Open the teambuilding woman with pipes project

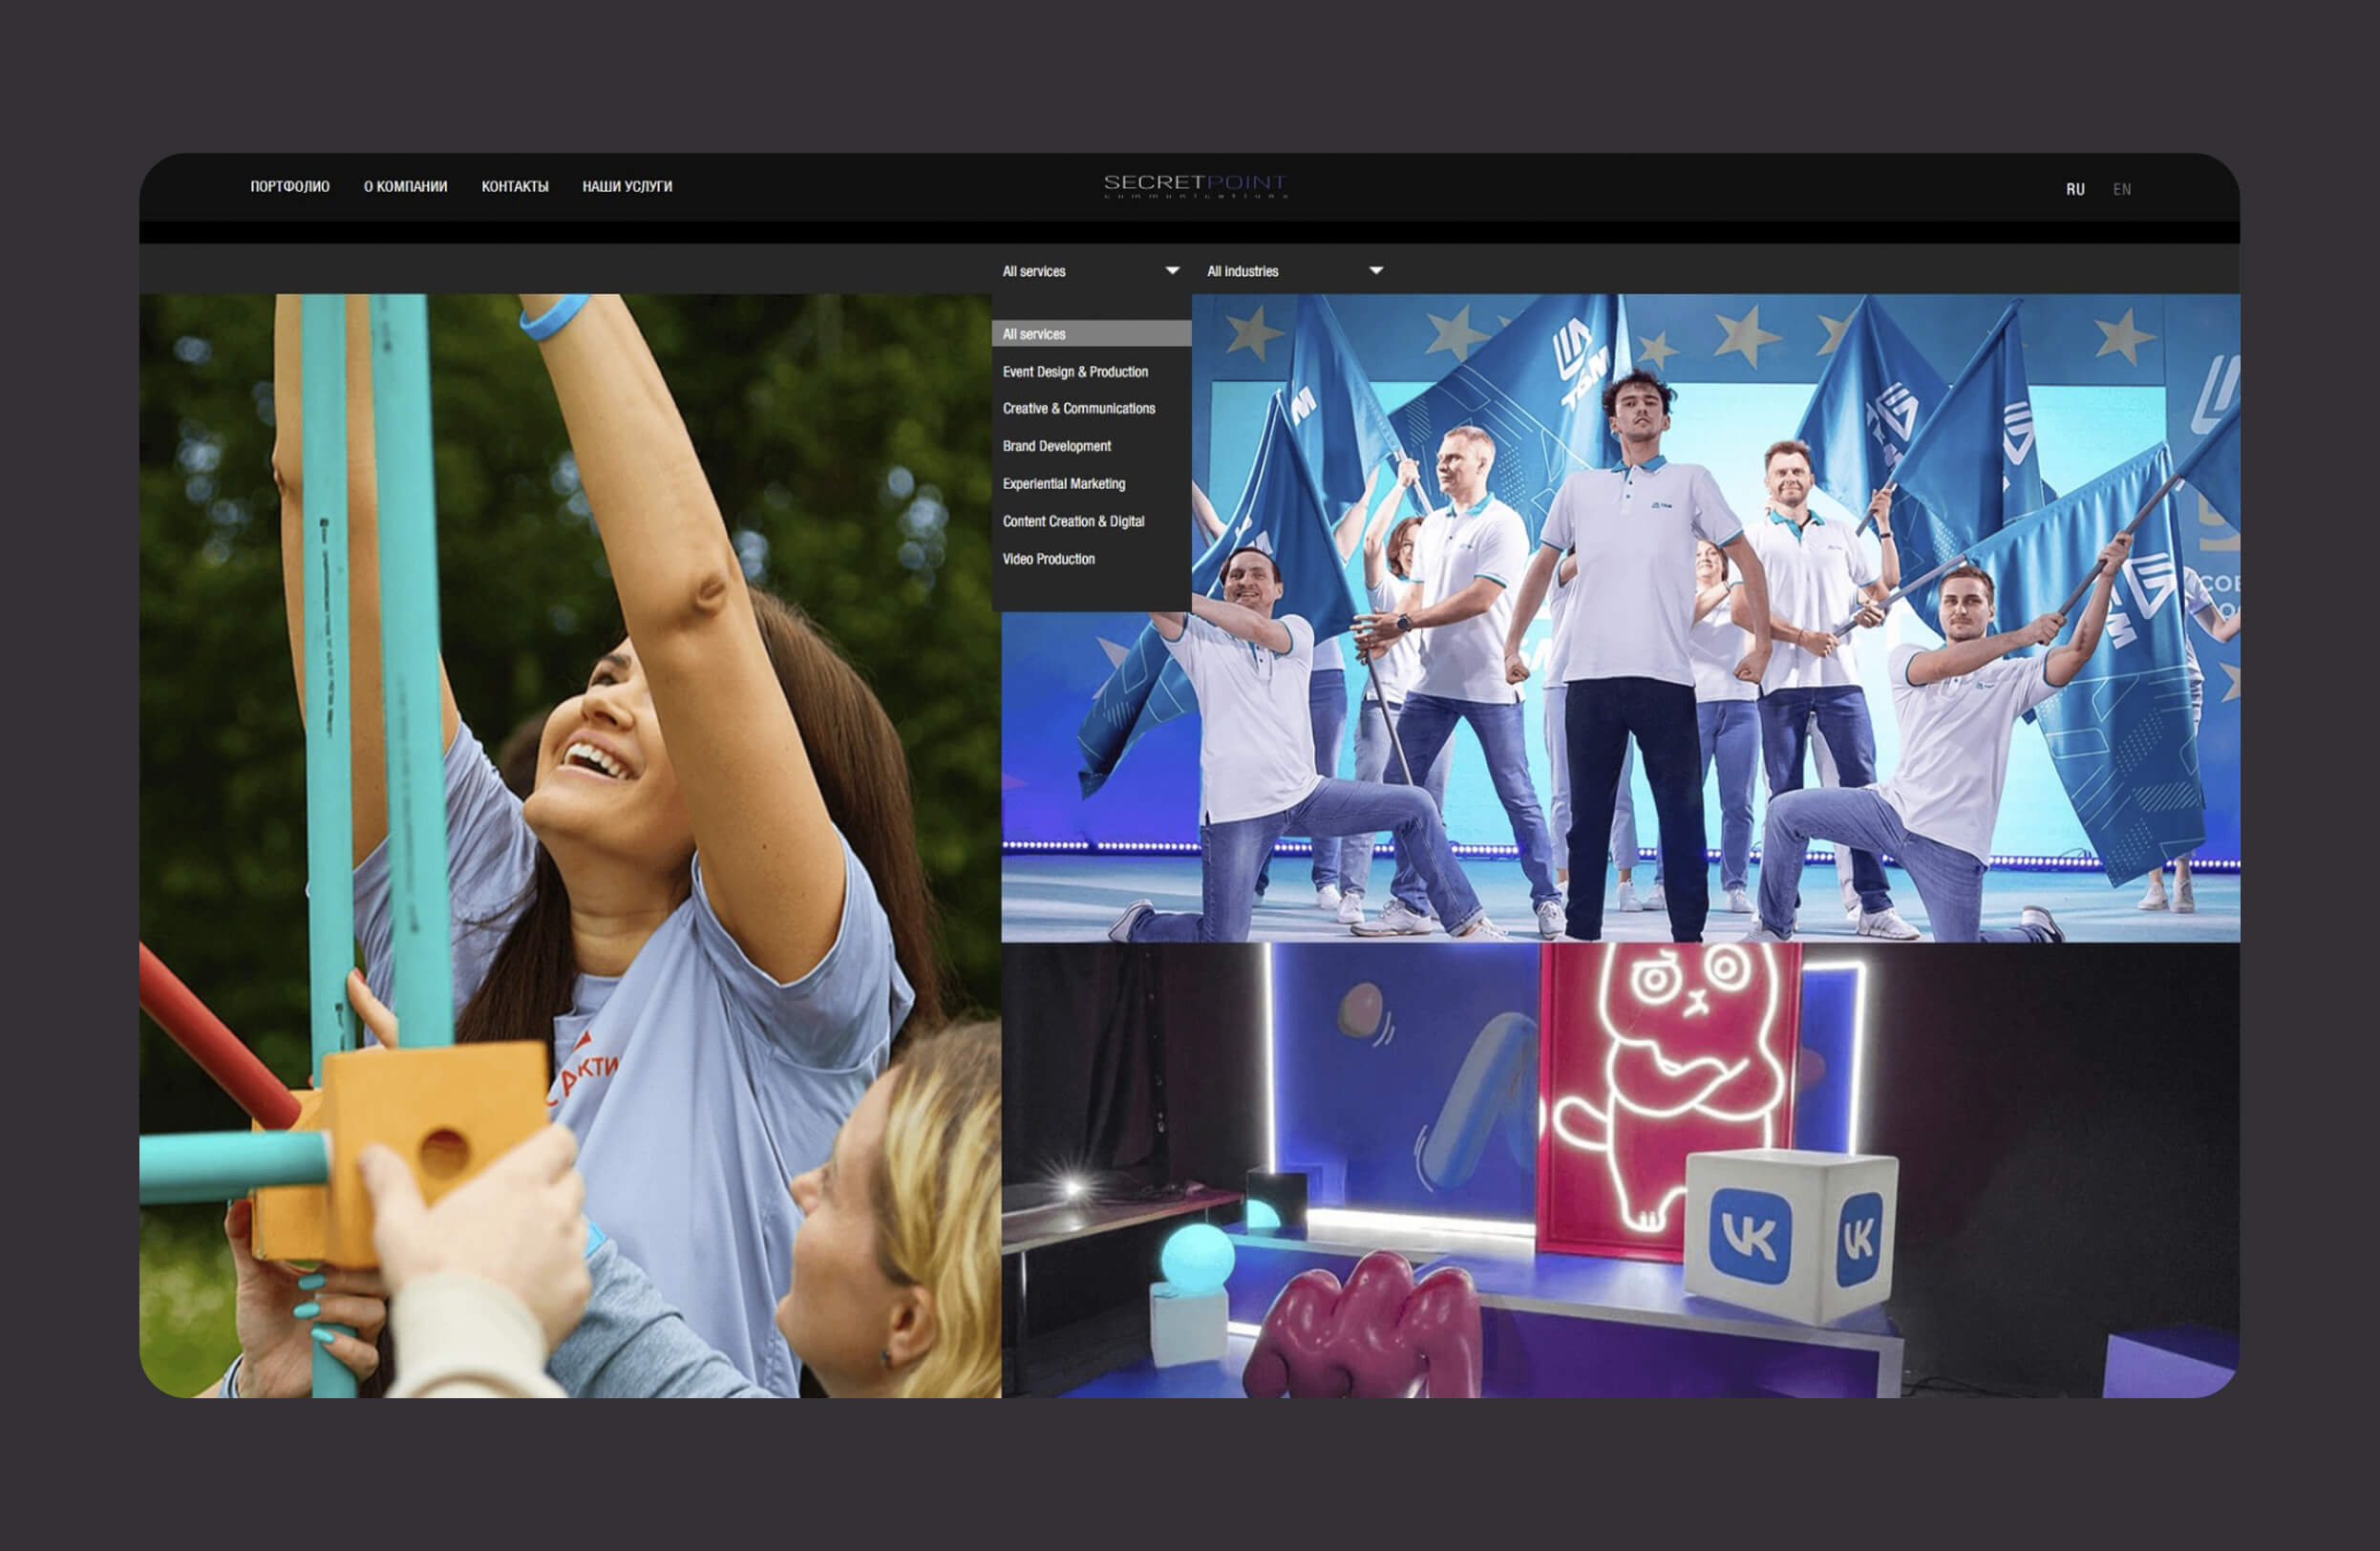570,845
